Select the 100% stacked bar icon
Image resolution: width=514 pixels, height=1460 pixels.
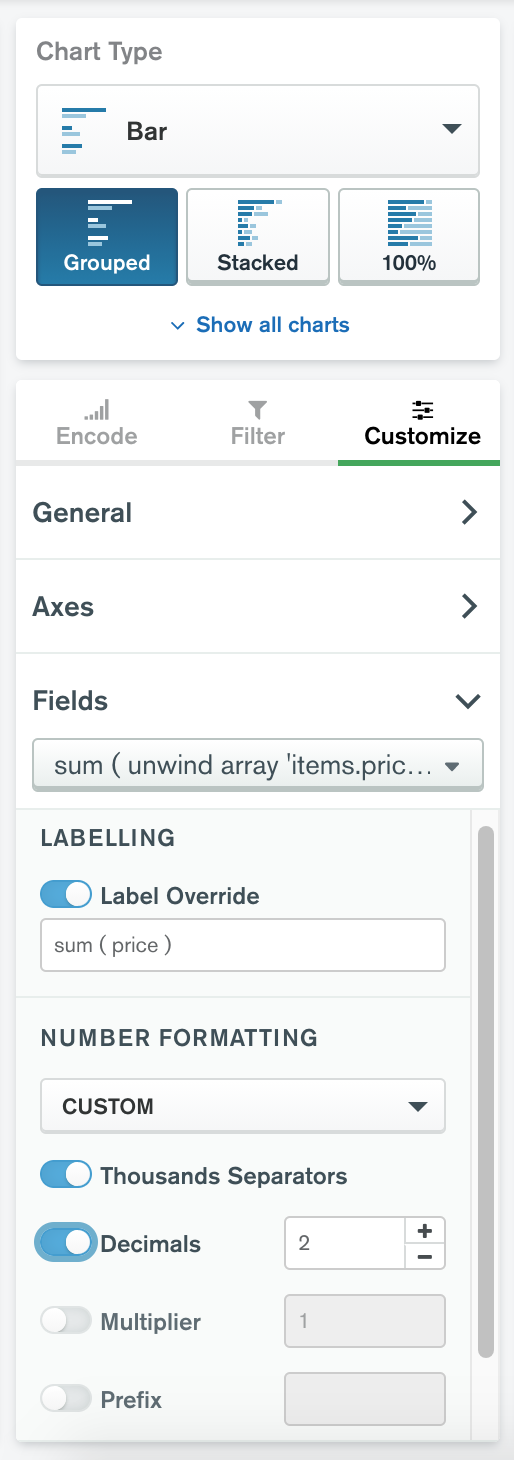tap(410, 221)
